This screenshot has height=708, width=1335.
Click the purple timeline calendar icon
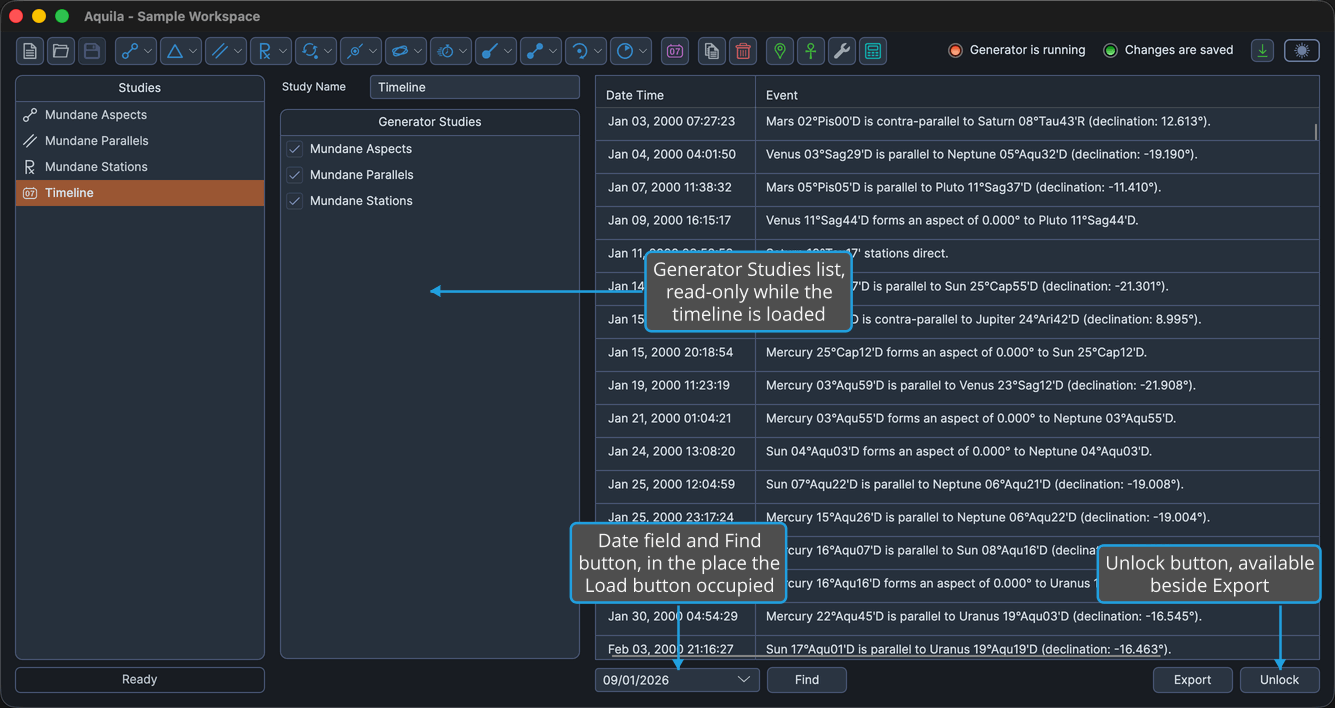675,51
